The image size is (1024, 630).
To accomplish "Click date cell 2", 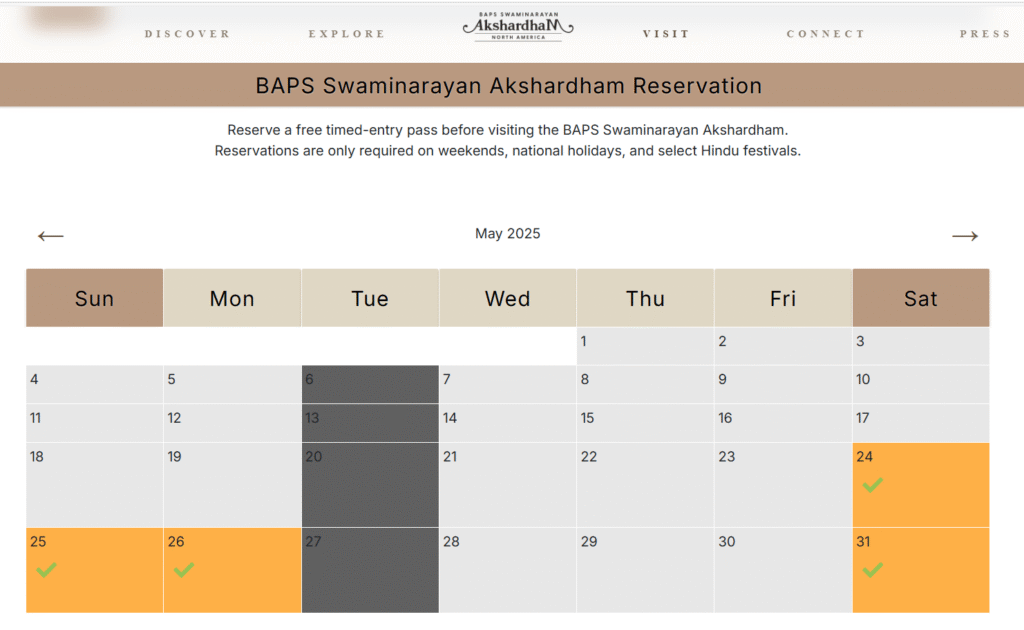I will click(784, 346).
